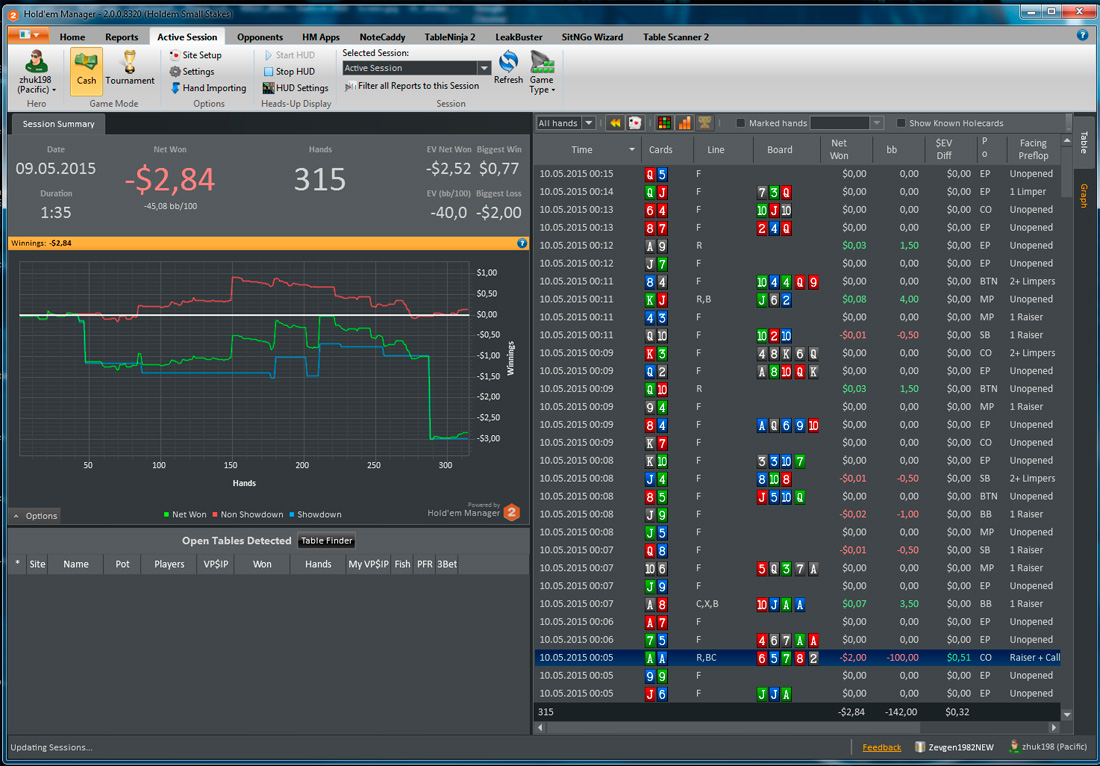Click the horizontal scrollbar left arrow
This screenshot has width=1100, height=766.
click(540, 728)
